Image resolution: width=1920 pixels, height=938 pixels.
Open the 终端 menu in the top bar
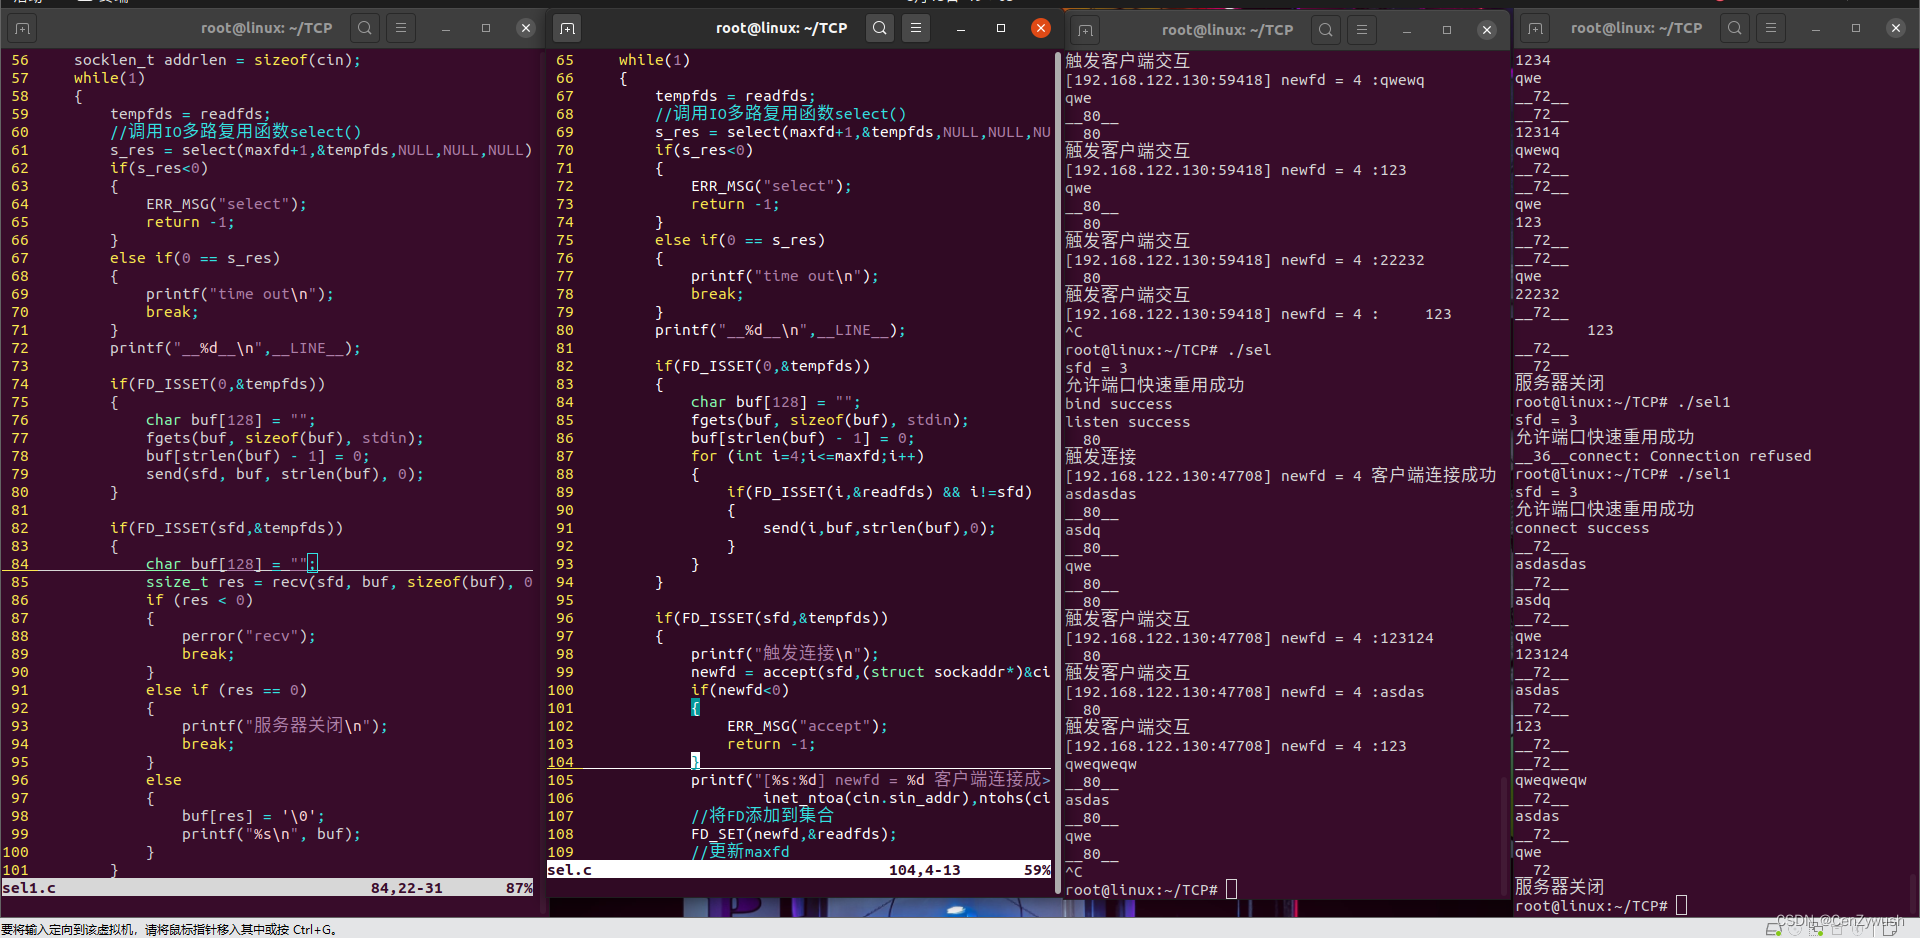pyautogui.click(x=104, y=3)
